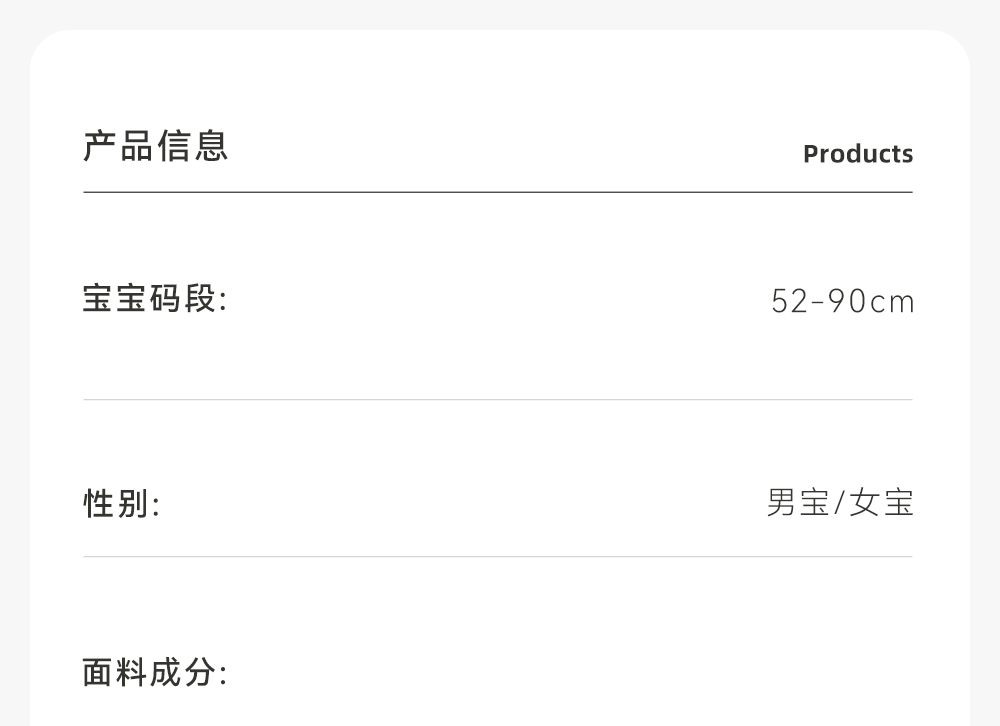This screenshot has width=1000, height=726.
Task: Click blank space between 宝宝码段 and 52-90cm
Action: tap(500, 300)
